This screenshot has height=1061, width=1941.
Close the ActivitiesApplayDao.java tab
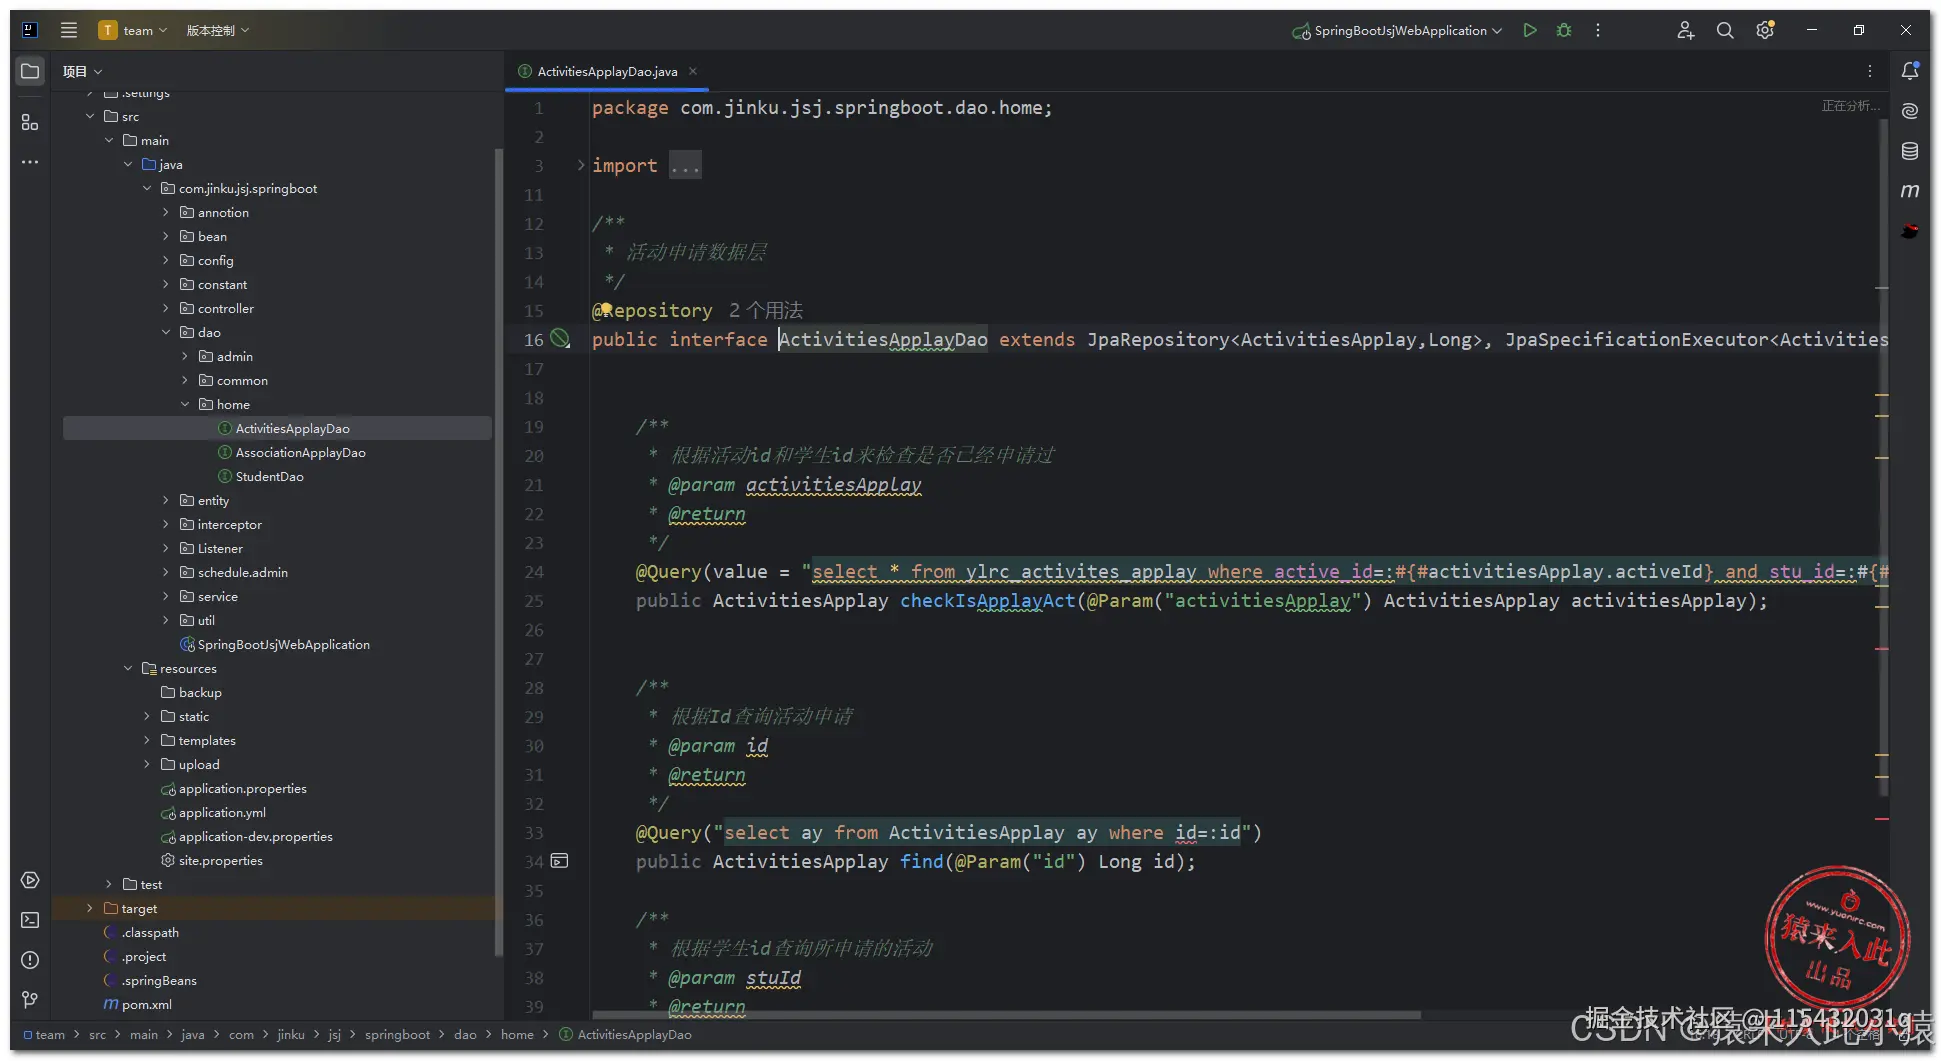(692, 71)
